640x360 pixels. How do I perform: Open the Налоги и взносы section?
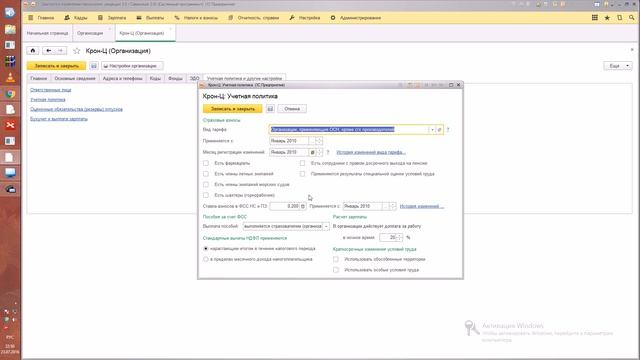tap(196, 18)
